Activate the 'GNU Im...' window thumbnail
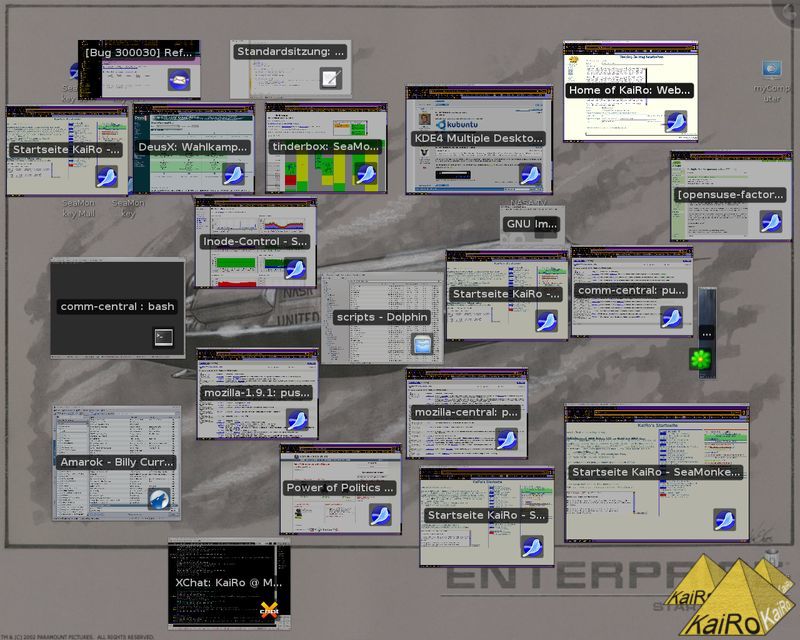The image size is (800, 640). point(532,224)
